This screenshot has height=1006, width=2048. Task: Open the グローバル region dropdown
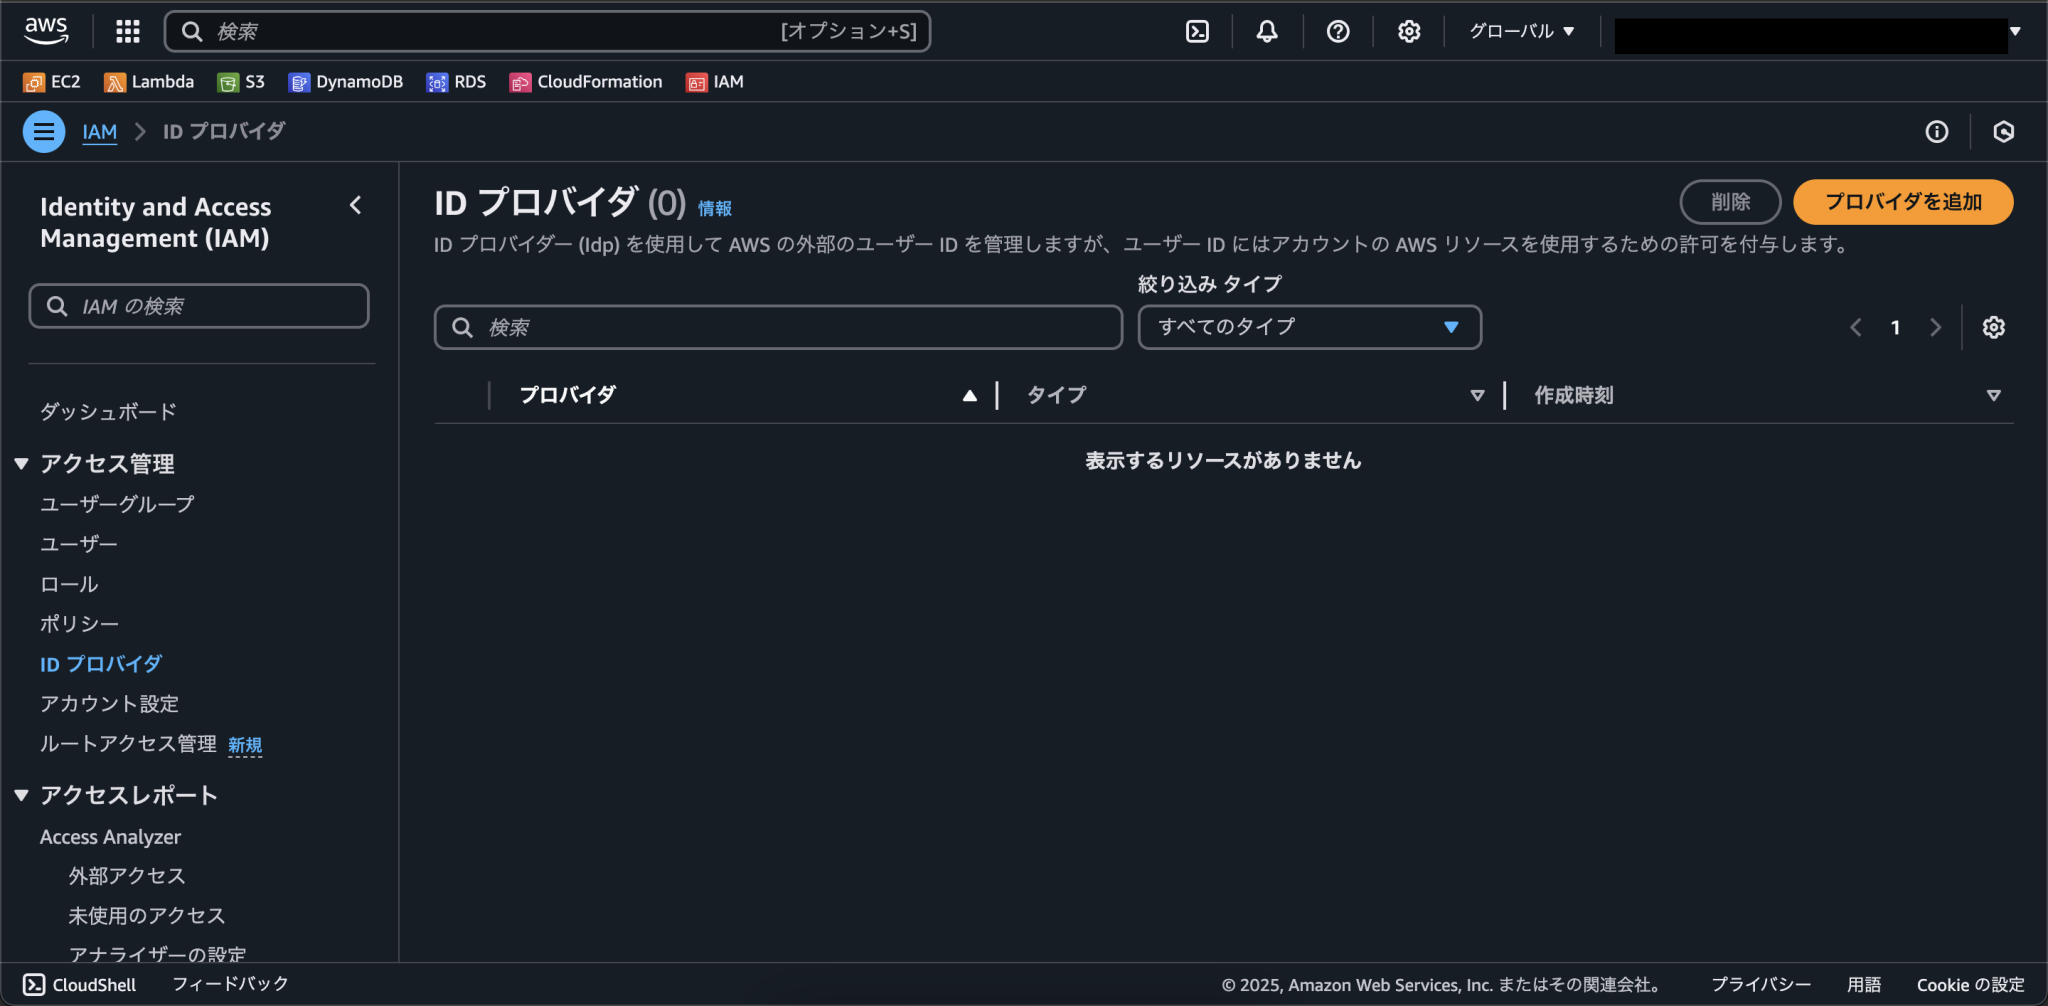click(1521, 30)
